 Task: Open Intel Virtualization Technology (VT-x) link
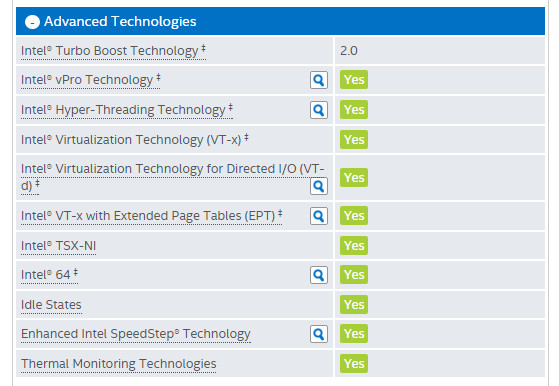tap(134, 140)
